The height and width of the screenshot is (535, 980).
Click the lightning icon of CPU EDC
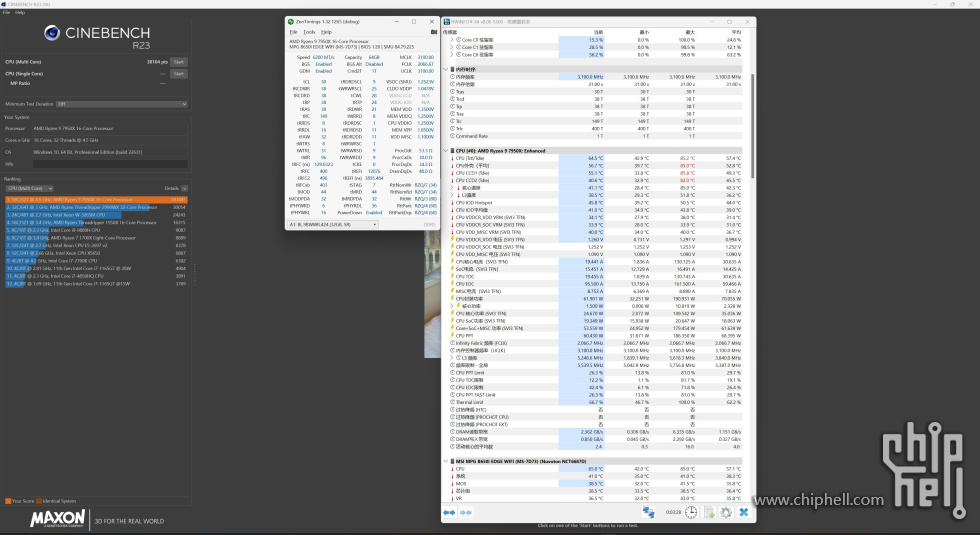click(x=452, y=284)
